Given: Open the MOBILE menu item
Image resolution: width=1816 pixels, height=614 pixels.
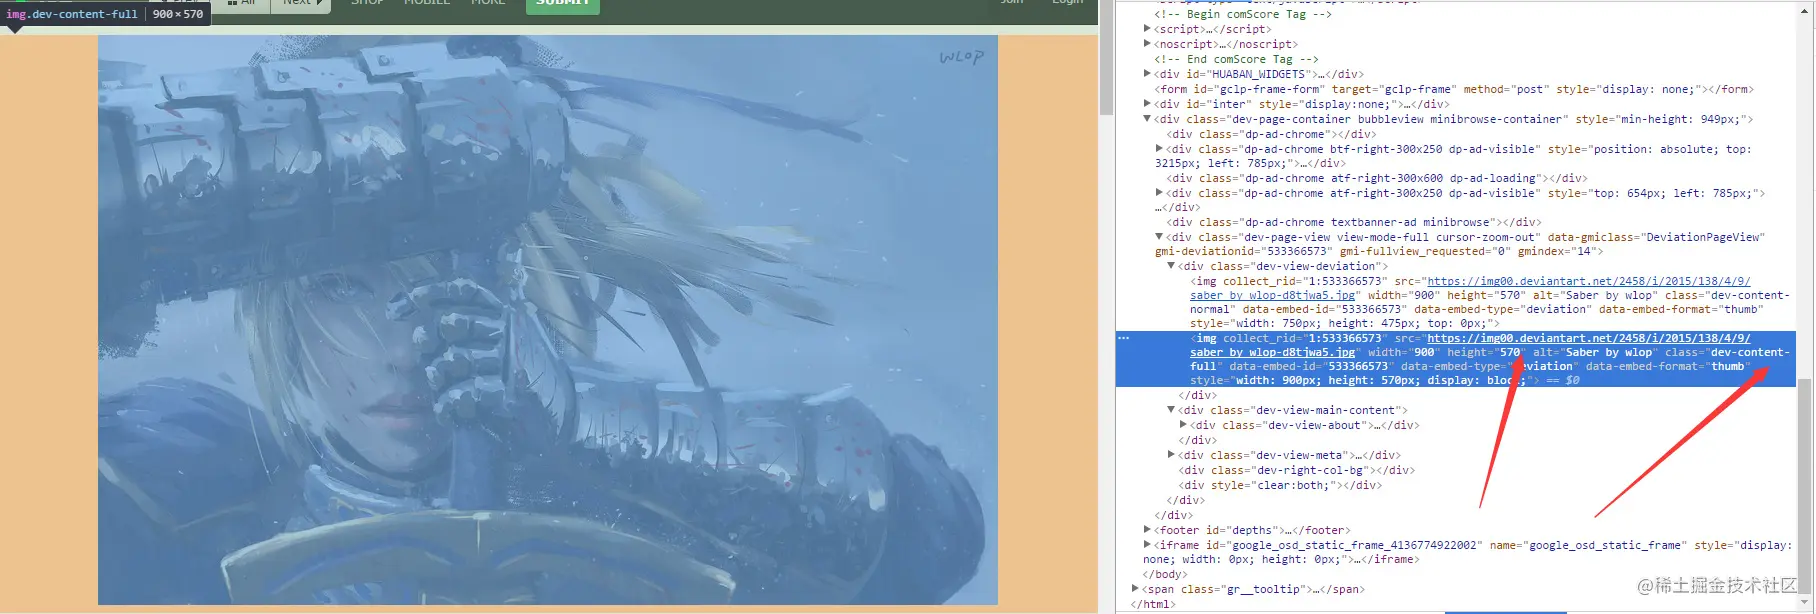Looking at the screenshot, I should (427, 3).
